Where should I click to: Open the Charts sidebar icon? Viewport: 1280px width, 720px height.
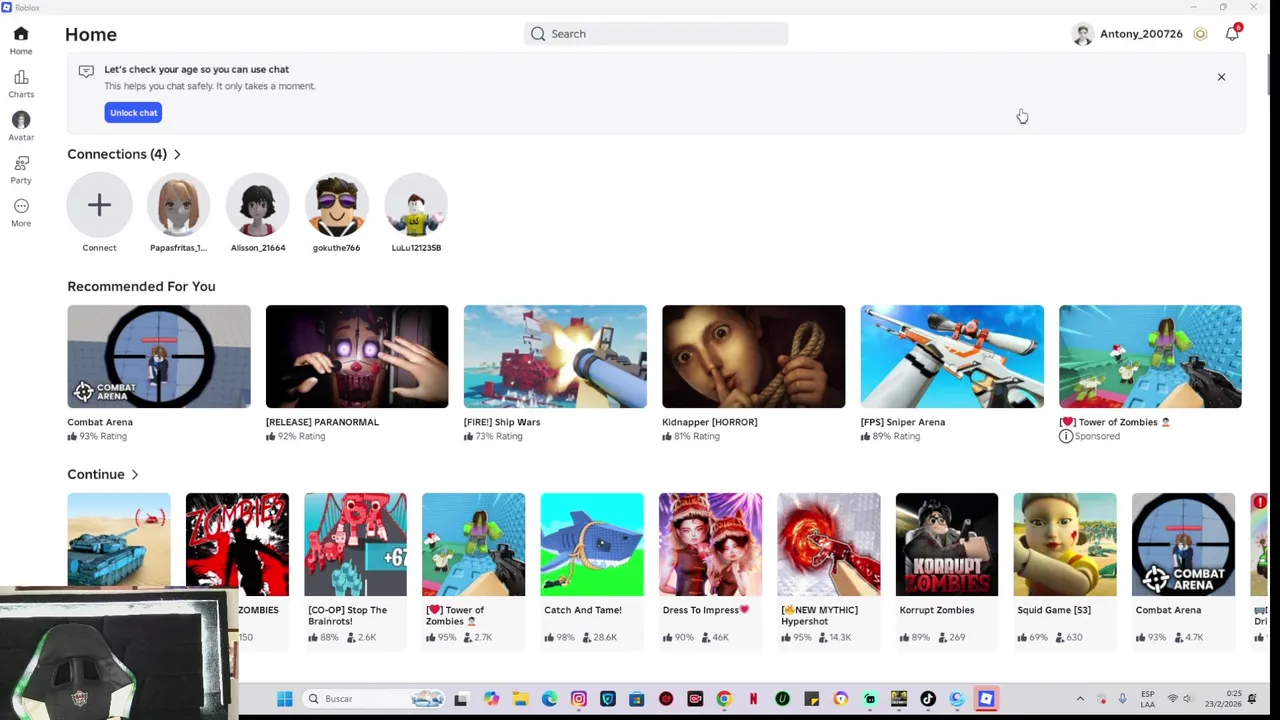[x=21, y=77]
